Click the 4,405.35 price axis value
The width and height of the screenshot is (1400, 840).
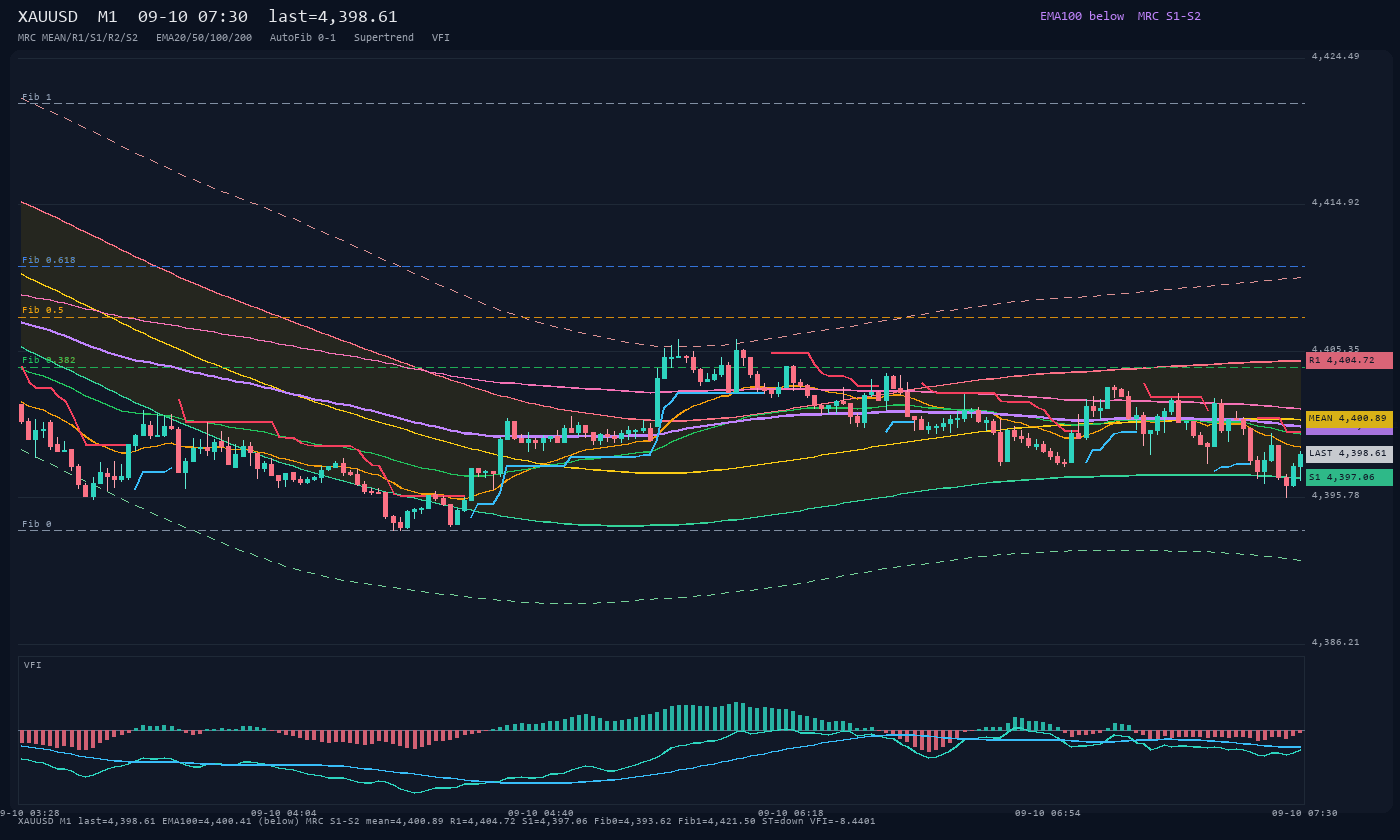click(x=1336, y=349)
